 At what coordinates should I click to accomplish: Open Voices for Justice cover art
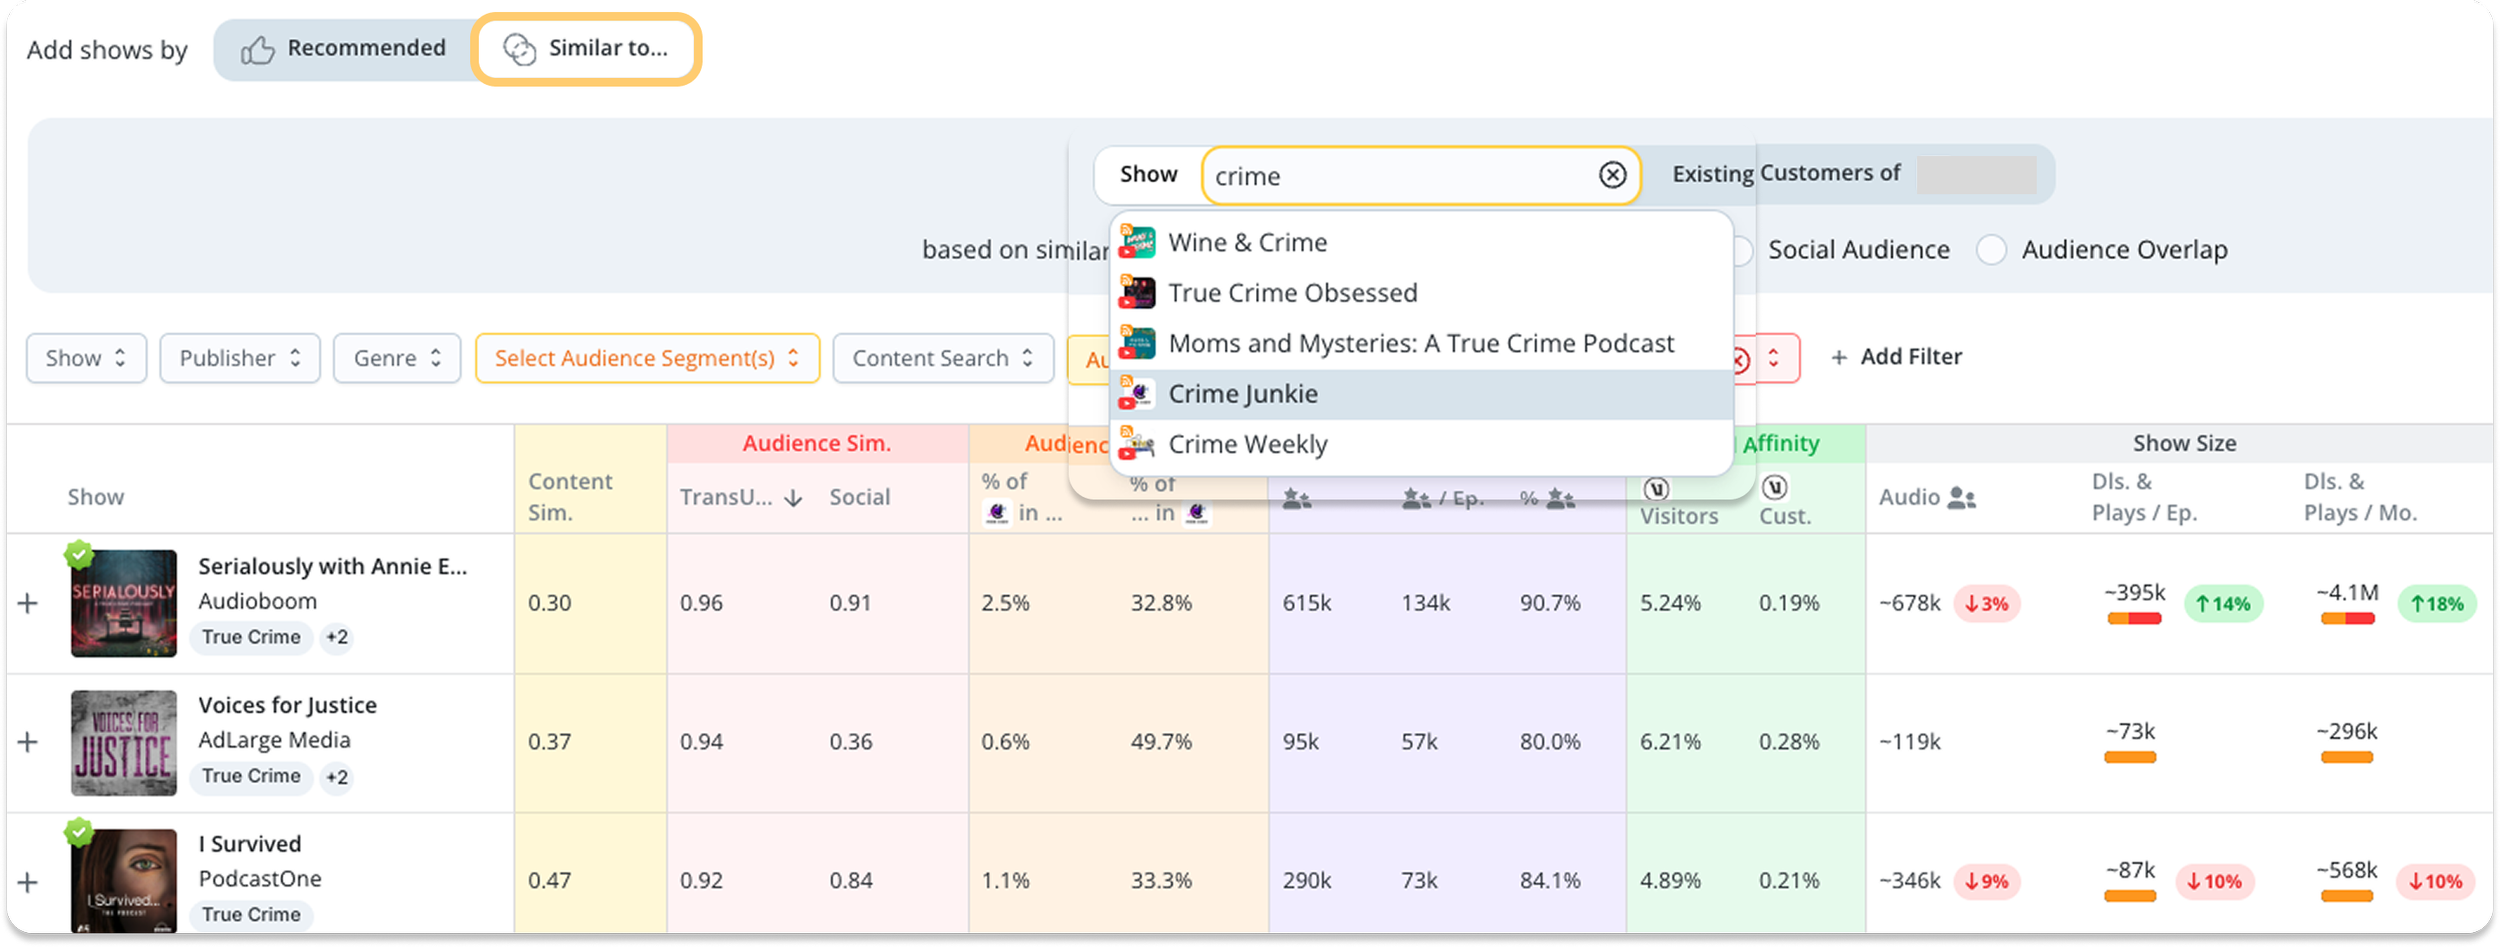point(124,742)
